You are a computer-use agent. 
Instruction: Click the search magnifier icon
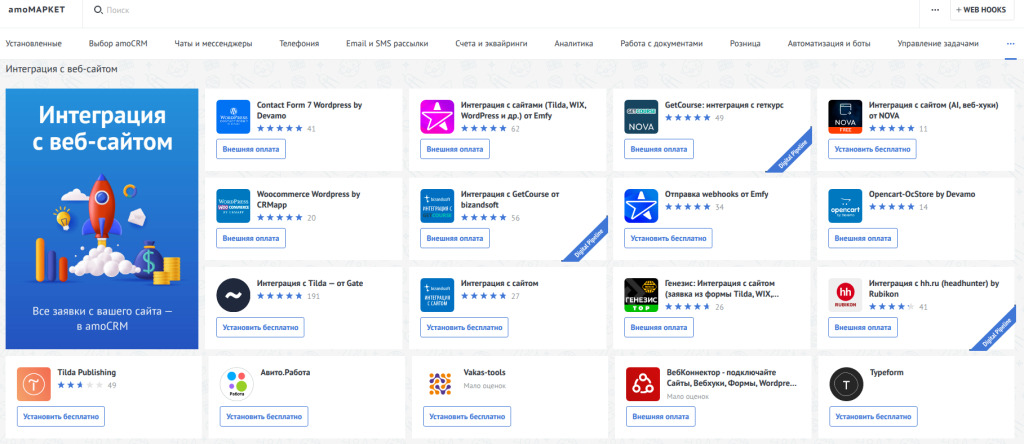pos(99,10)
